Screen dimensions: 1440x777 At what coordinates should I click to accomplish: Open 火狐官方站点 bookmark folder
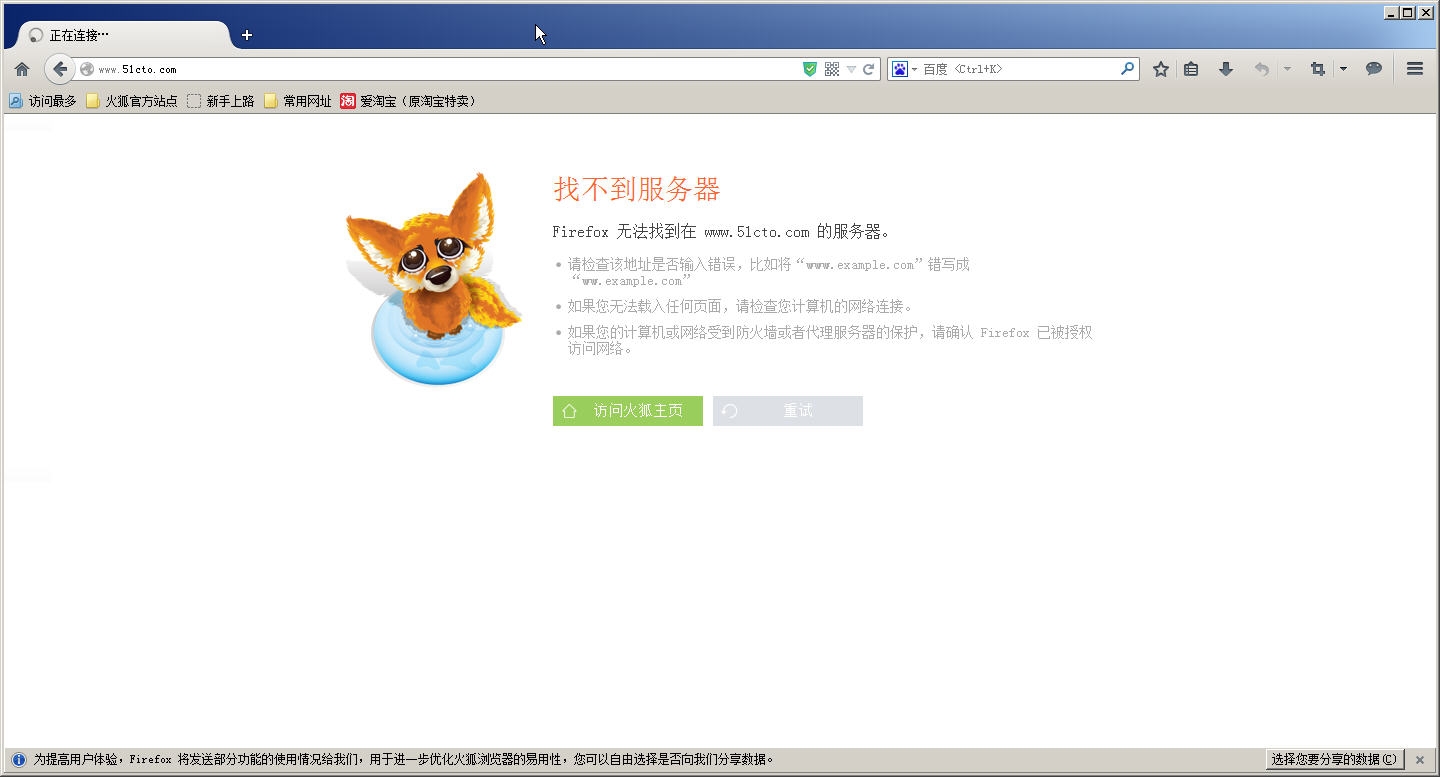[x=132, y=101]
